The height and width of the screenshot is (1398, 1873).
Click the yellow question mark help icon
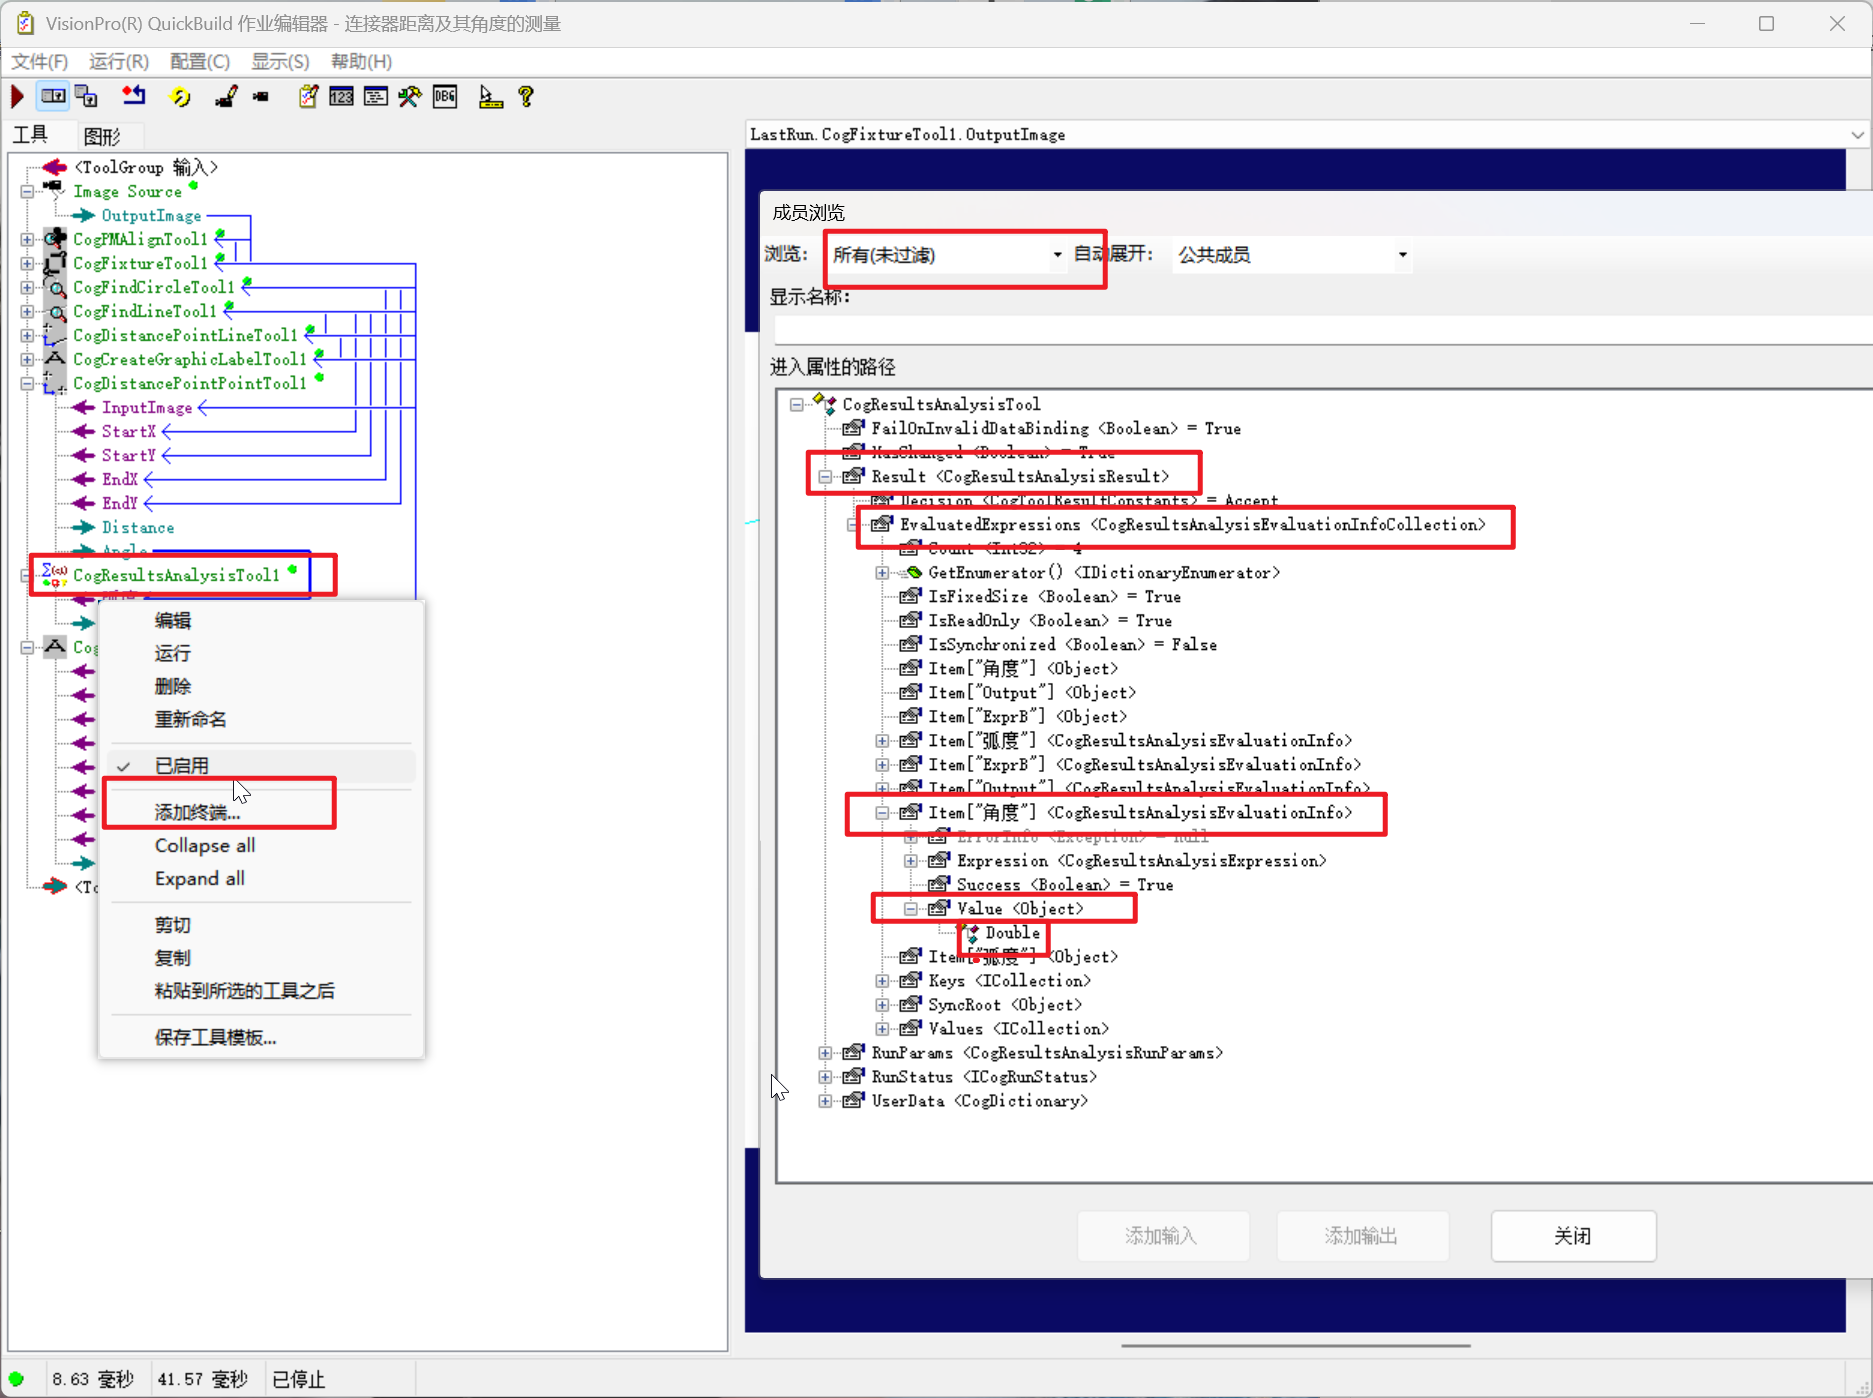click(526, 96)
